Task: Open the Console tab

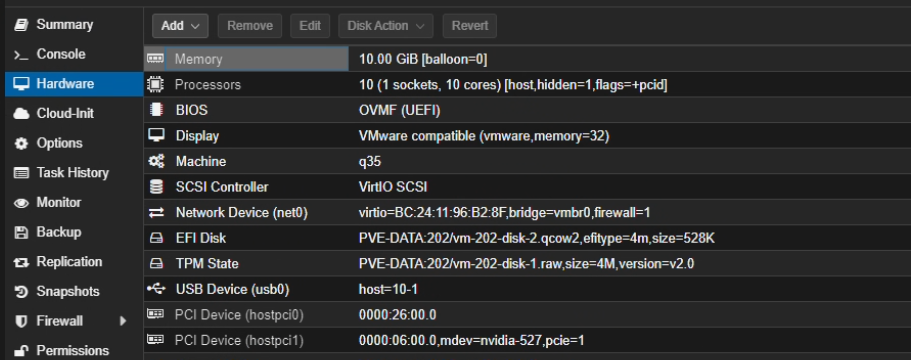Action: click(x=61, y=54)
